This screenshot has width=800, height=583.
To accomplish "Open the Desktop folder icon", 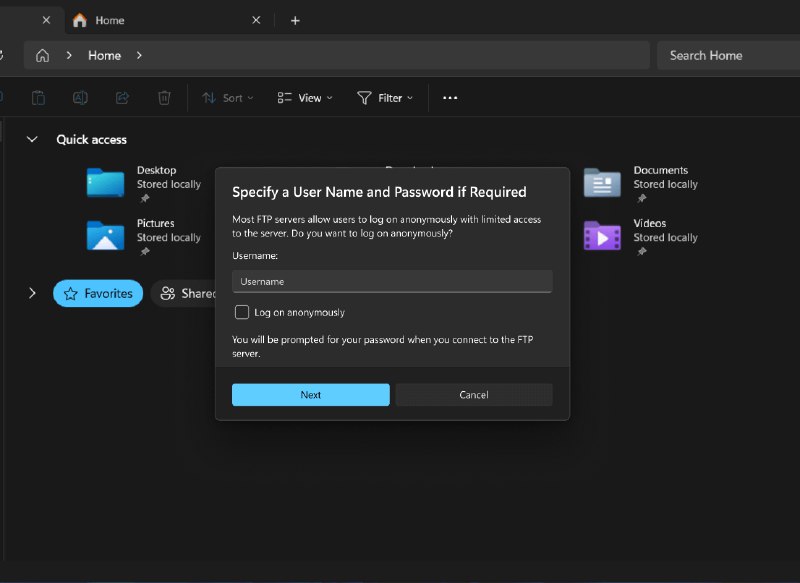I will [105, 182].
